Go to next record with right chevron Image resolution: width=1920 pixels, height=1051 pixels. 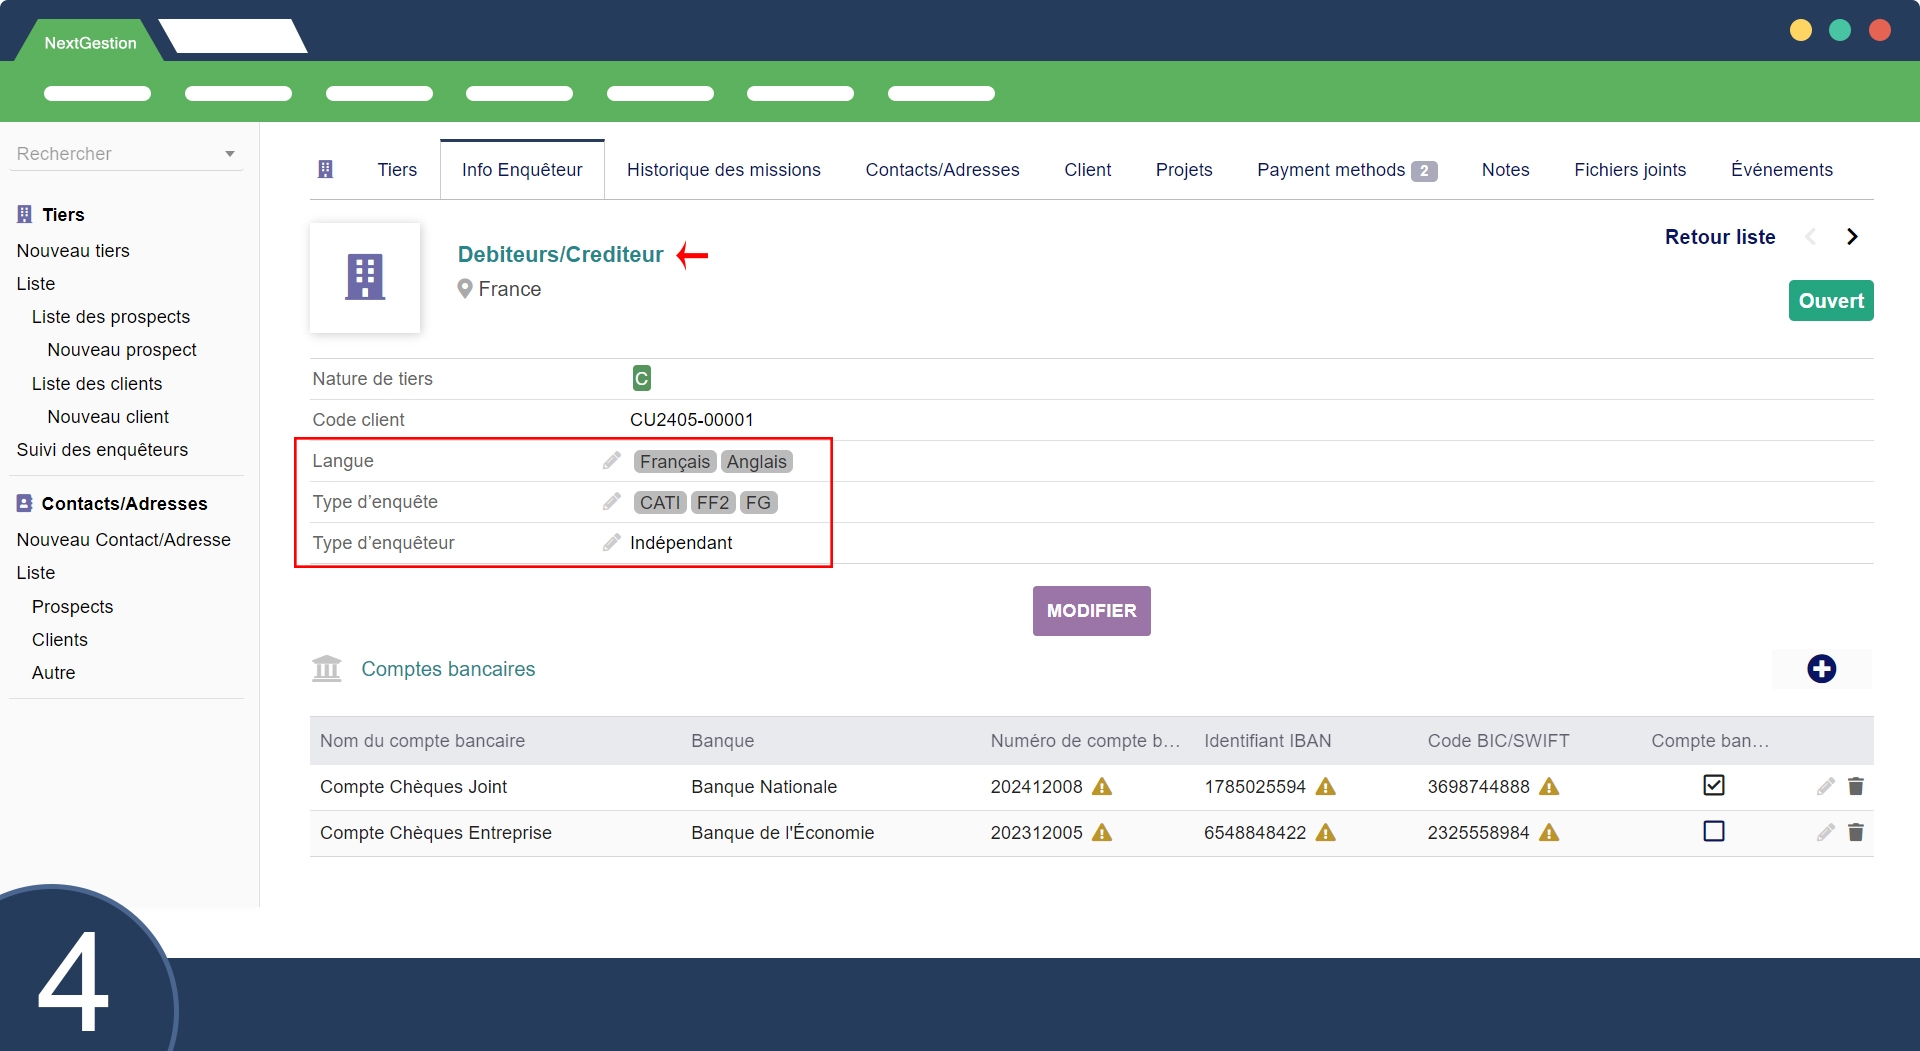point(1852,237)
